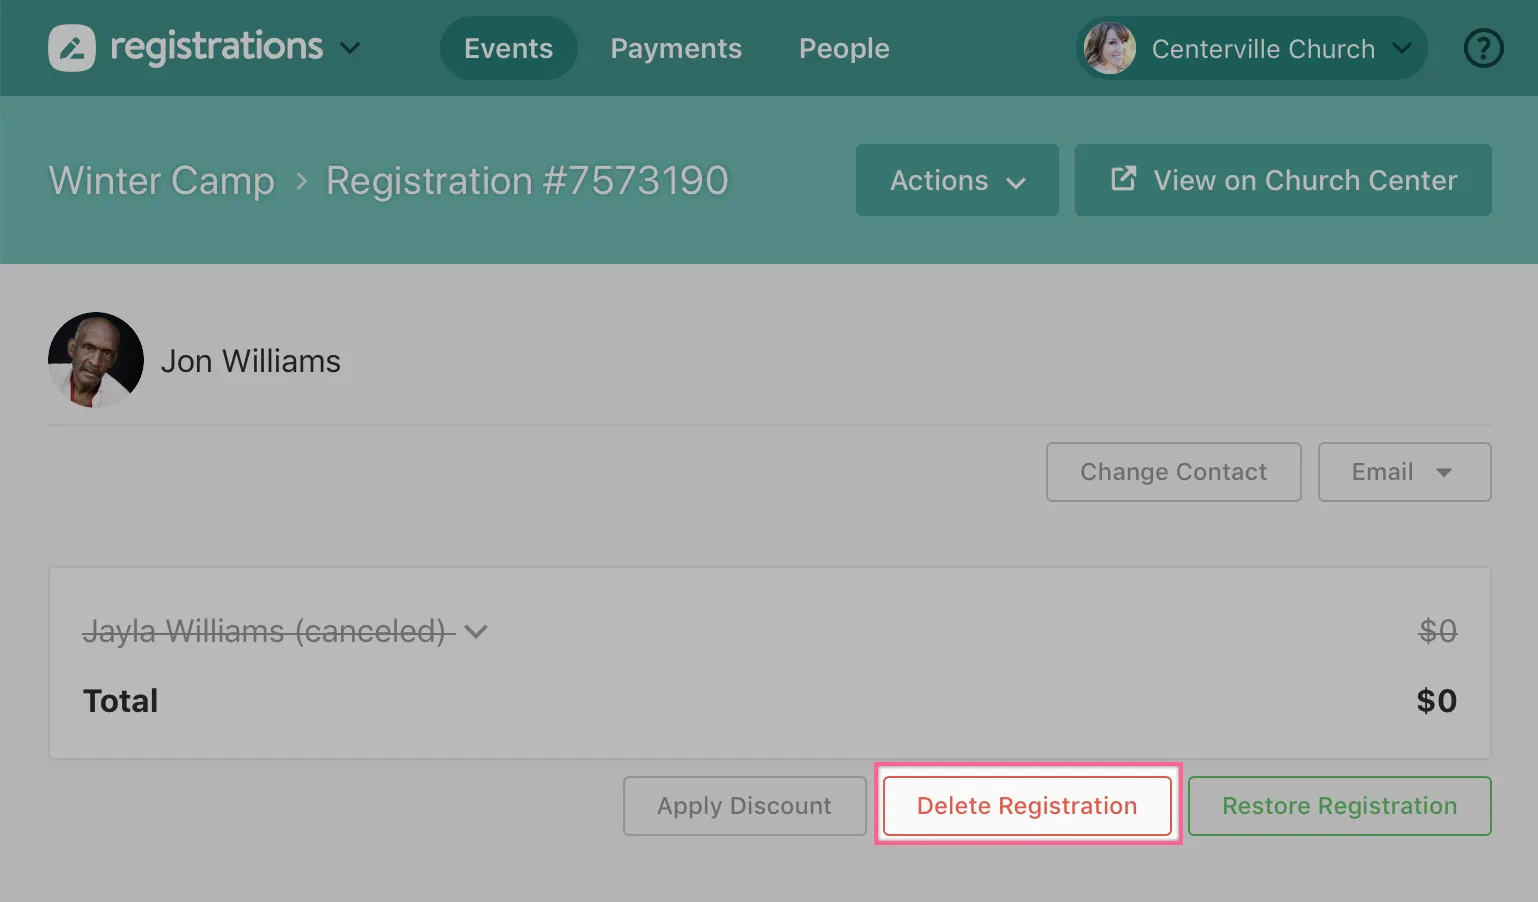
Task: Click the Jon Williams contact name
Action: click(x=250, y=361)
